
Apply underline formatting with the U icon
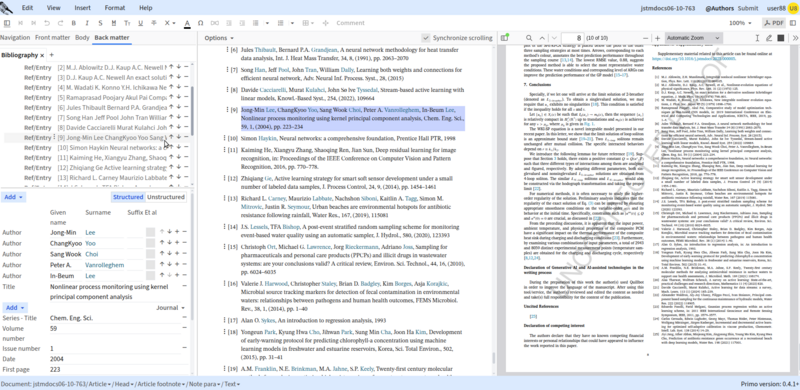(140, 23)
